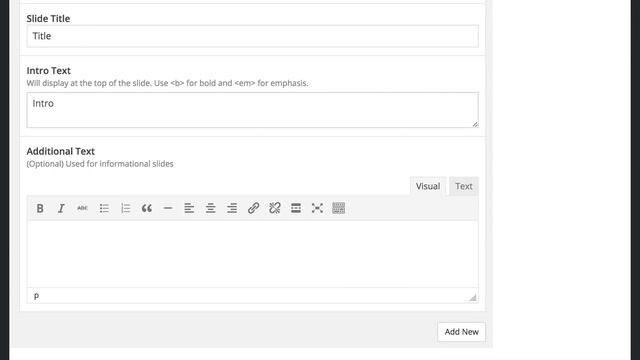
Task: Click the Add New button
Action: [x=462, y=332]
